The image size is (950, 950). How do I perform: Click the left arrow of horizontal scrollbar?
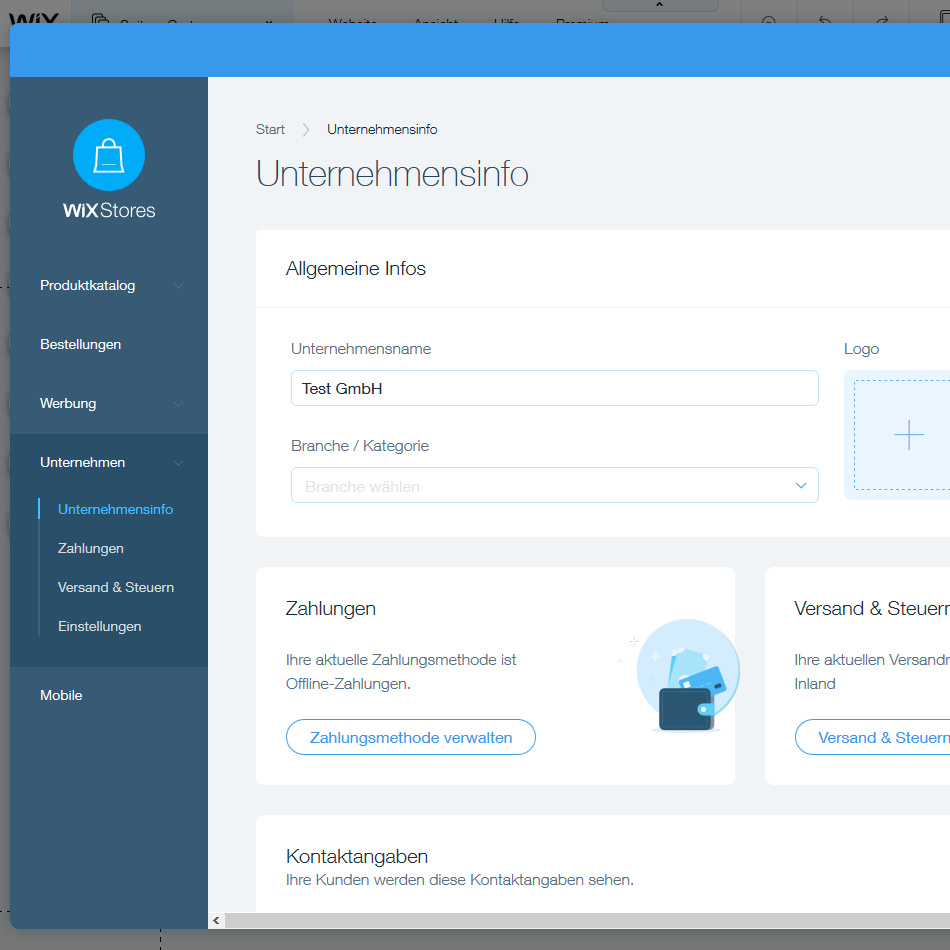(x=217, y=920)
